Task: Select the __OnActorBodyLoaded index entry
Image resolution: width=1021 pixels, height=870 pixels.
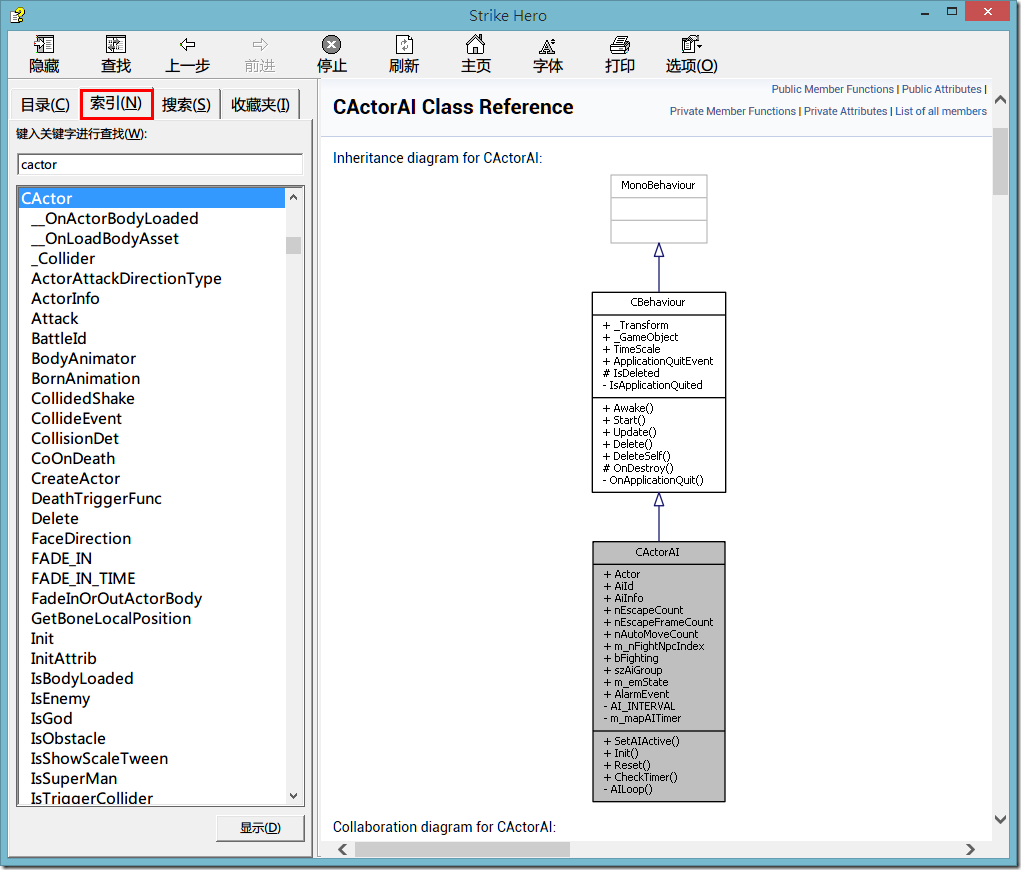Action: pyautogui.click(x=115, y=219)
